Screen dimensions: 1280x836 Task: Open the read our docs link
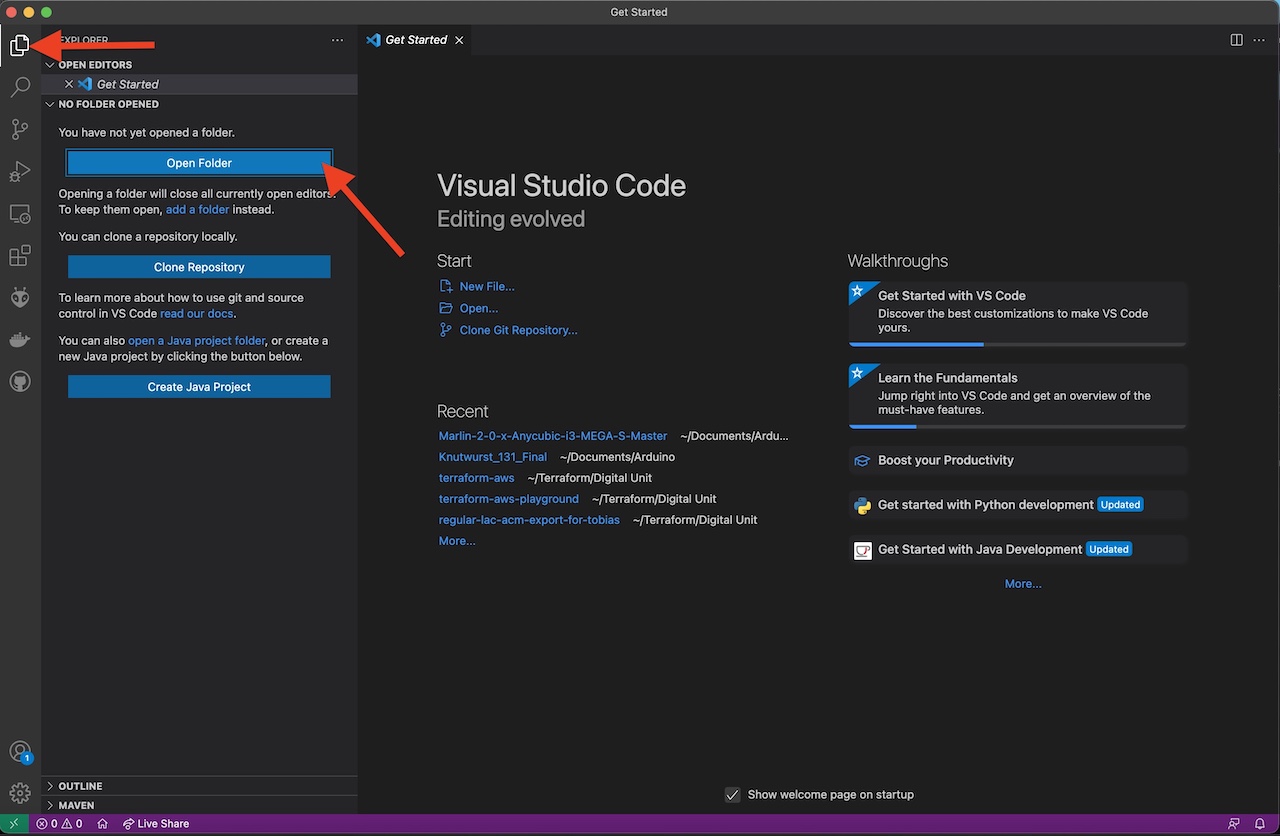click(197, 314)
